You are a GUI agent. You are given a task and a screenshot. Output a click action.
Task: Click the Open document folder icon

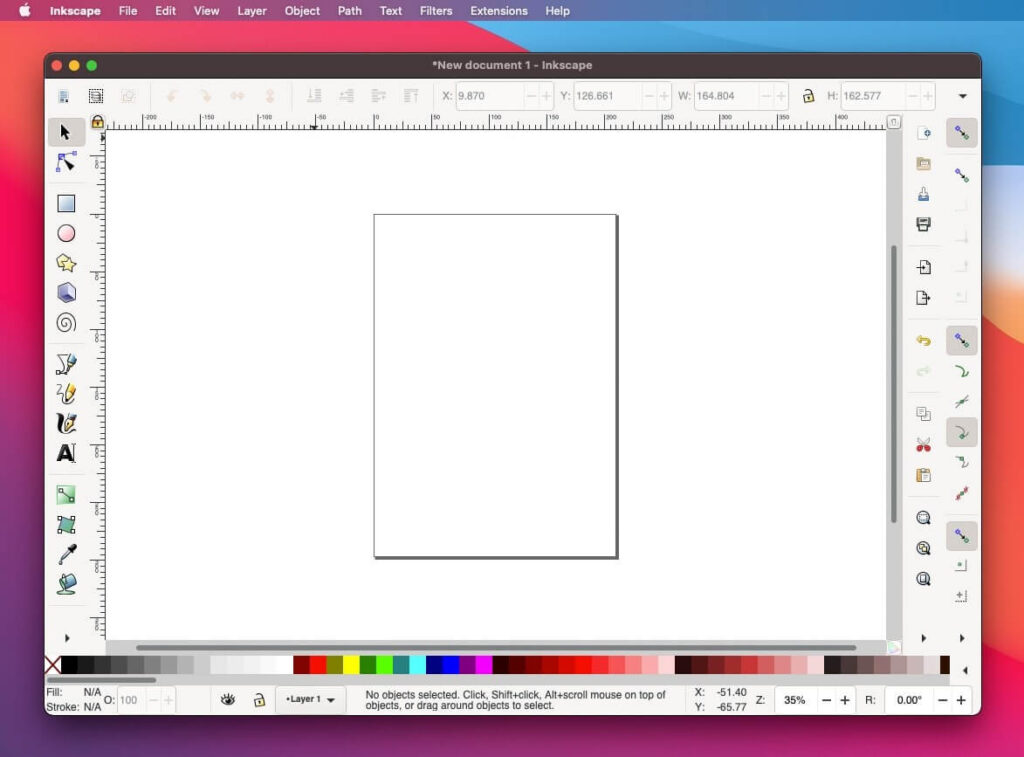tap(923, 163)
